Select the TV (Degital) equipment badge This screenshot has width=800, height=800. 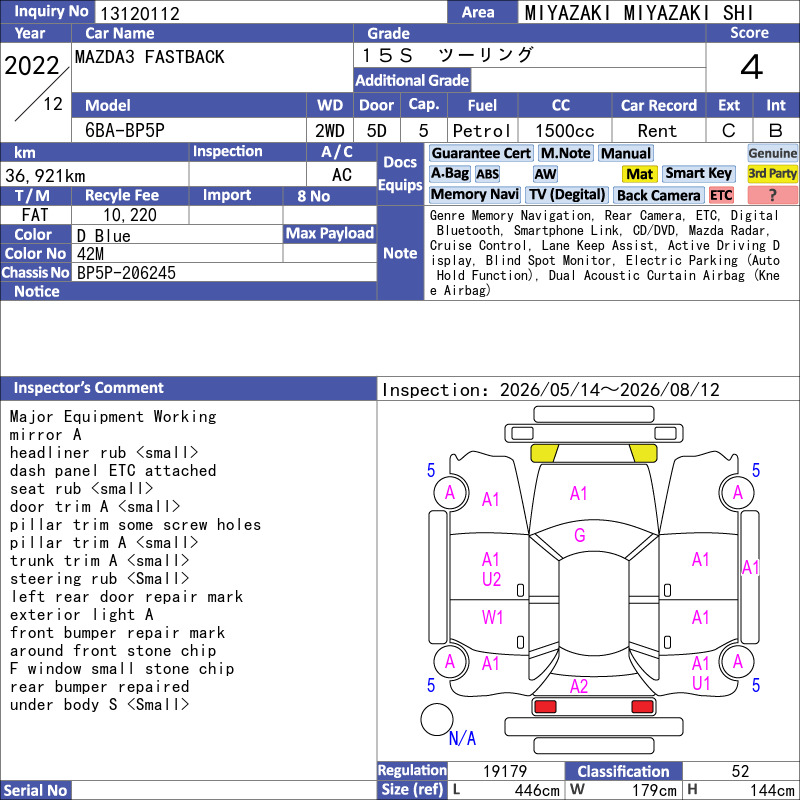567,195
